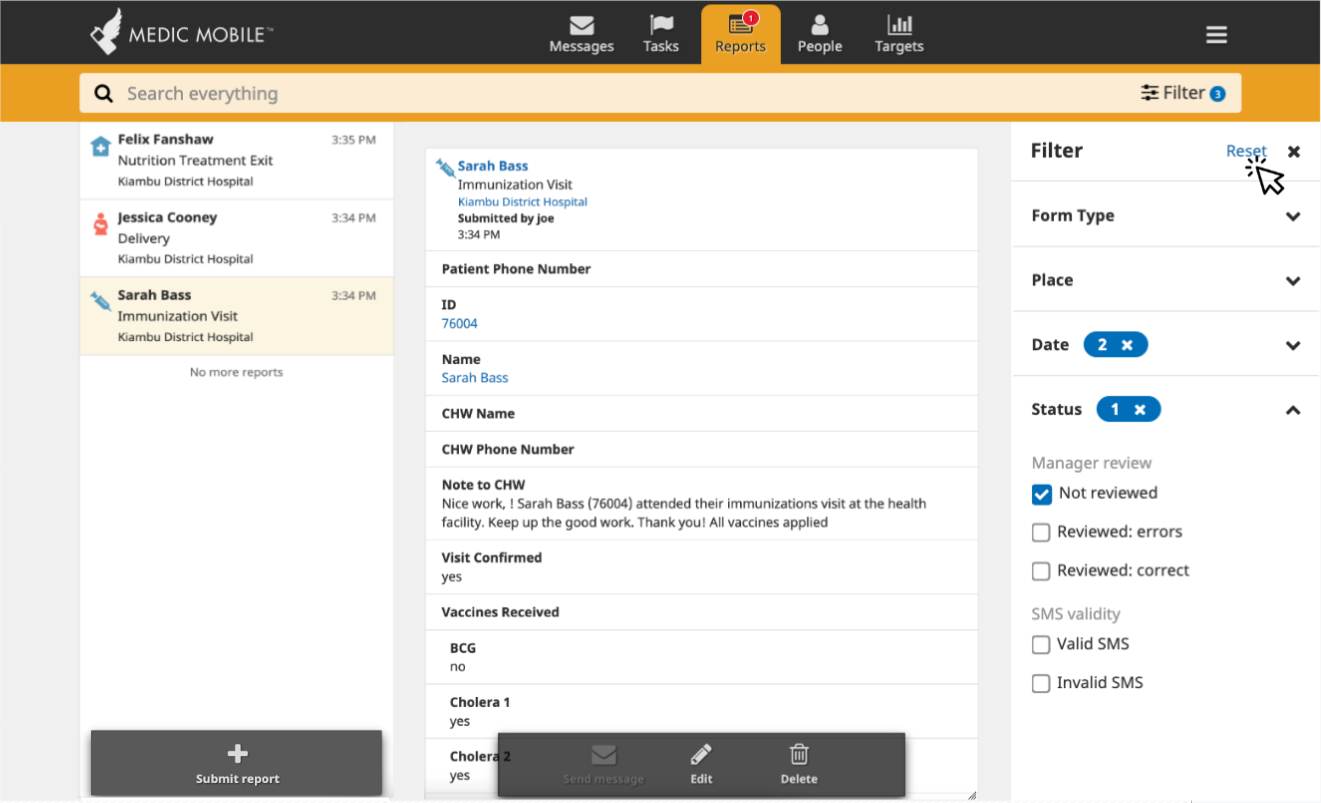The image size is (1321, 803).
Task: Clear the Date filter badge
Action: 1127,345
